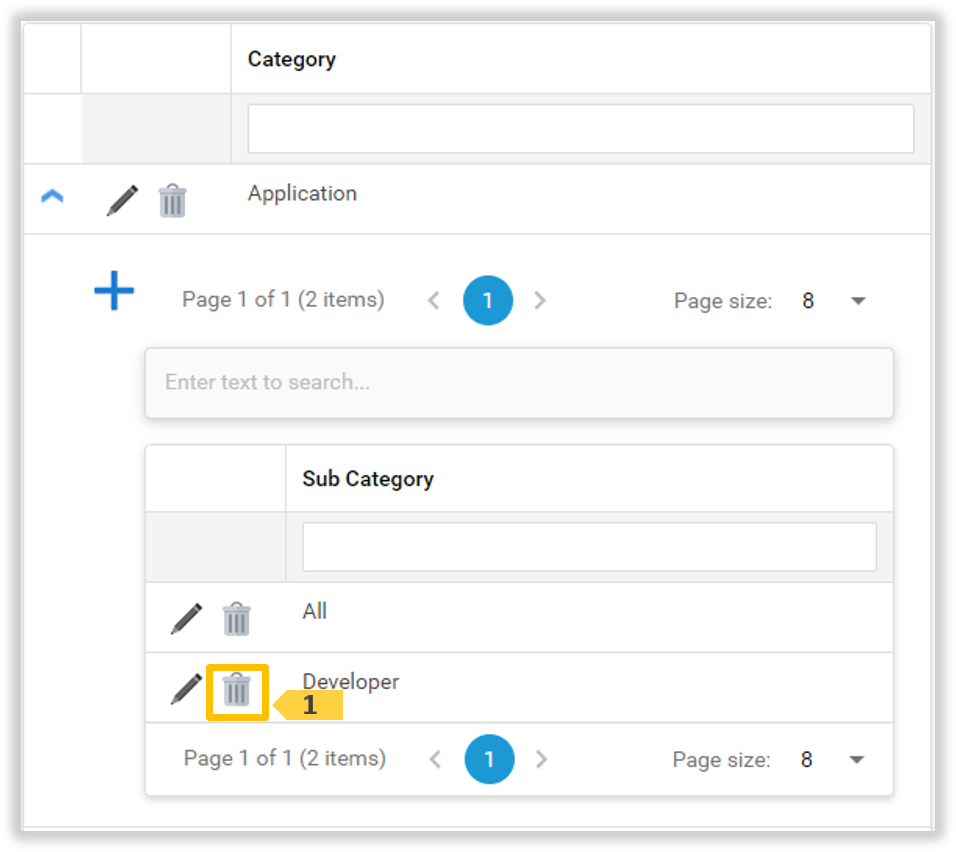
Task: Select page 1 in bottom pager
Action: [489, 759]
